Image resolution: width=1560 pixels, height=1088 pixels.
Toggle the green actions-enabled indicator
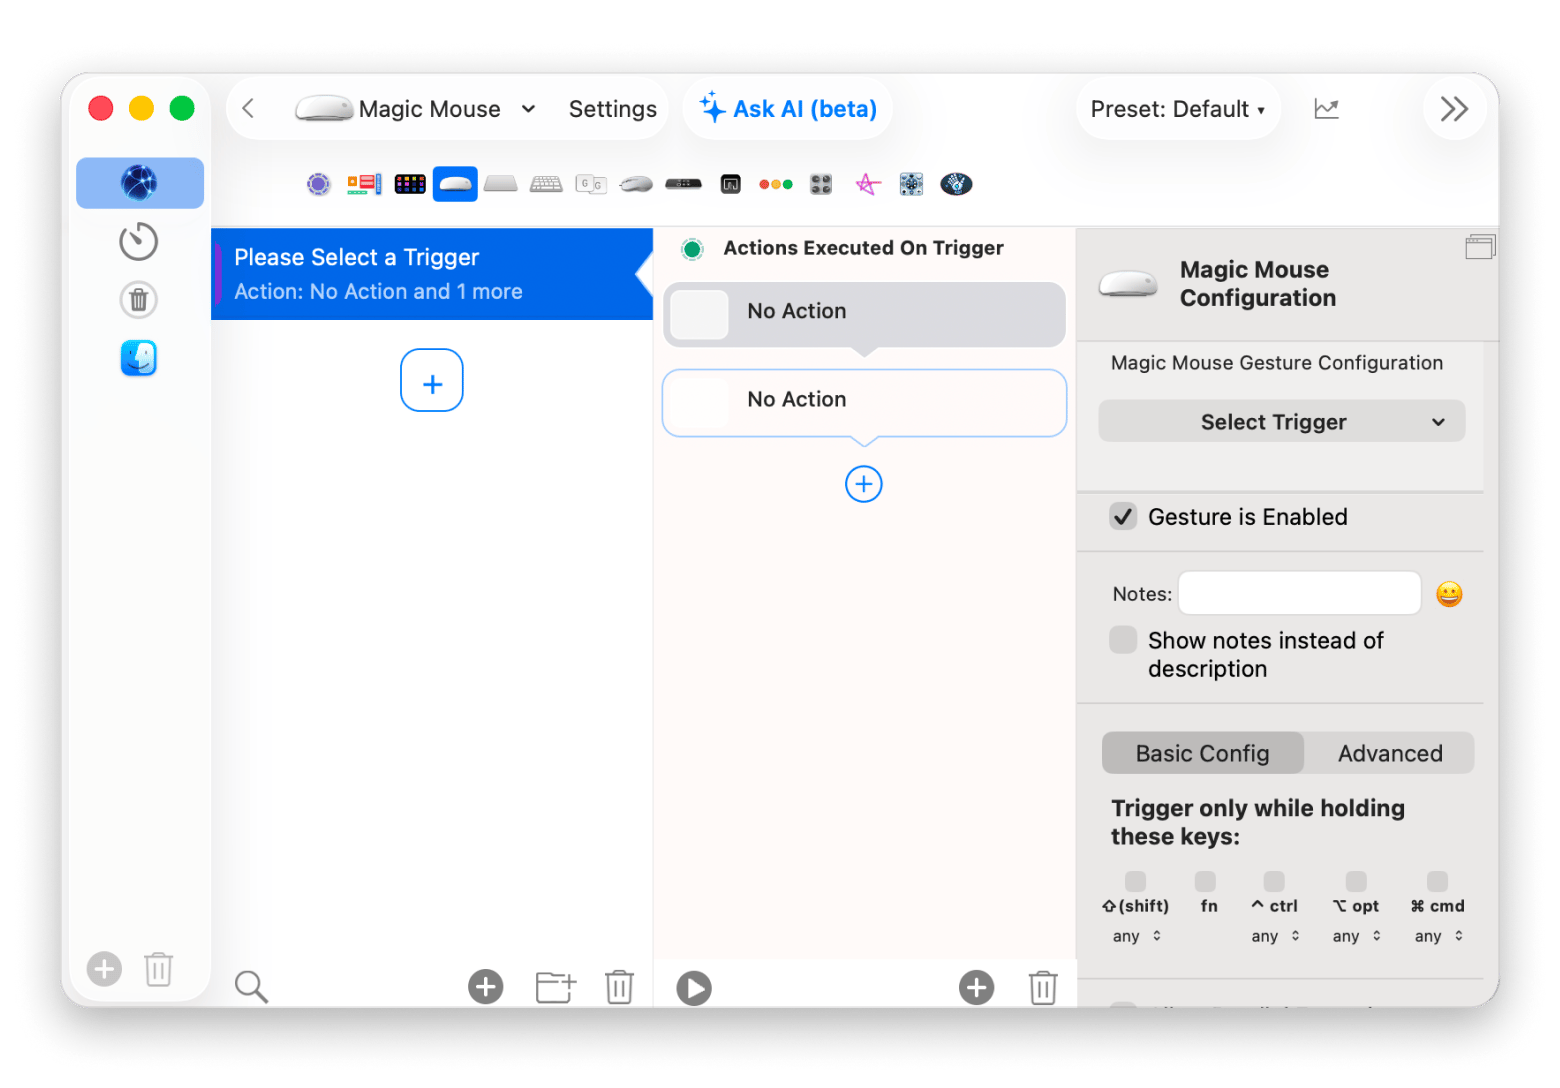(x=692, y=249)
